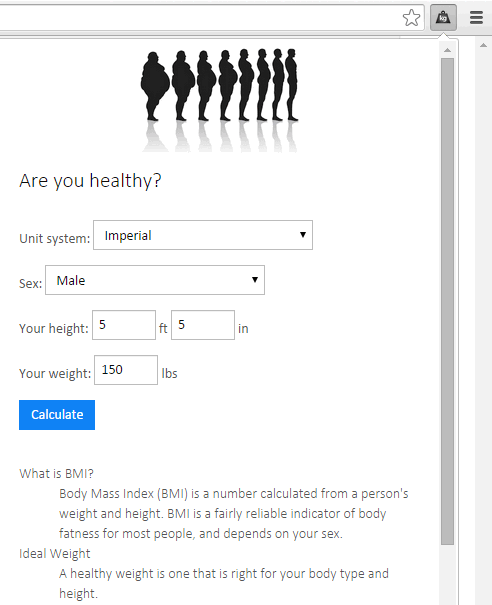Click the 'Unit system:' label
The image size is (492, 605).
click(x=54, y=238)
